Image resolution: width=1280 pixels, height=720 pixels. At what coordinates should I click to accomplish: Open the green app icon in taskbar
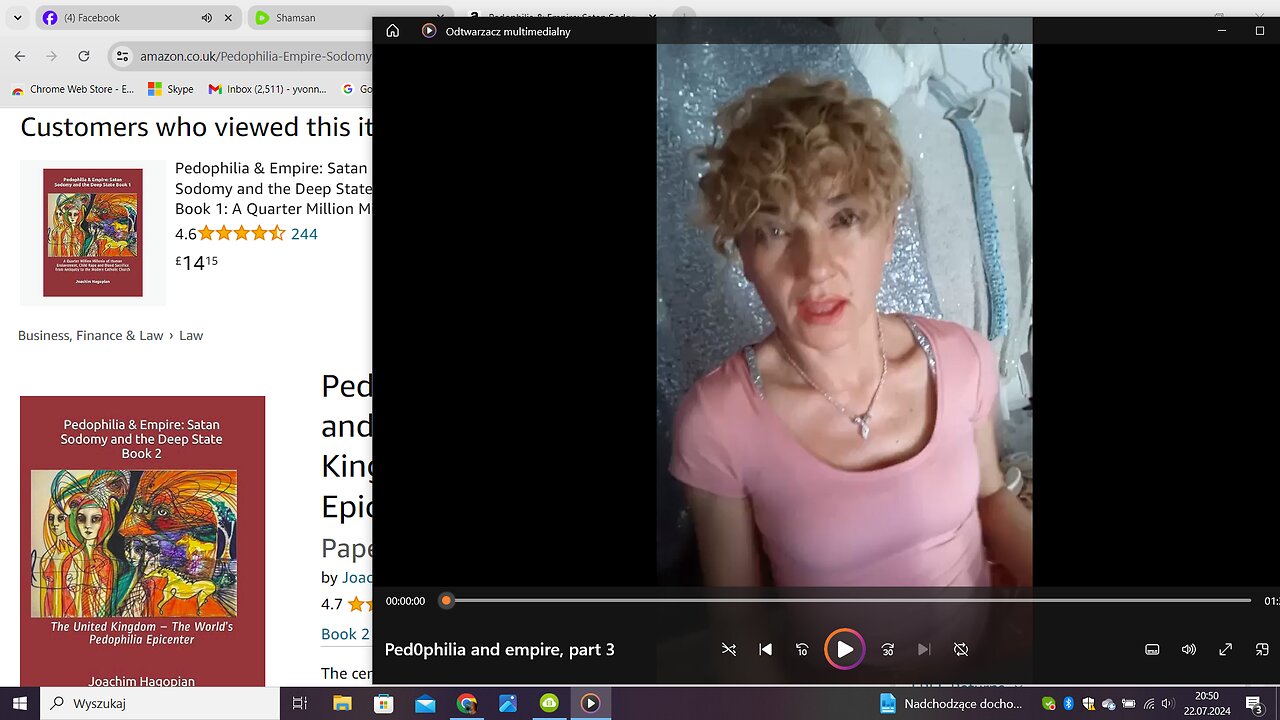pos(549,703)
